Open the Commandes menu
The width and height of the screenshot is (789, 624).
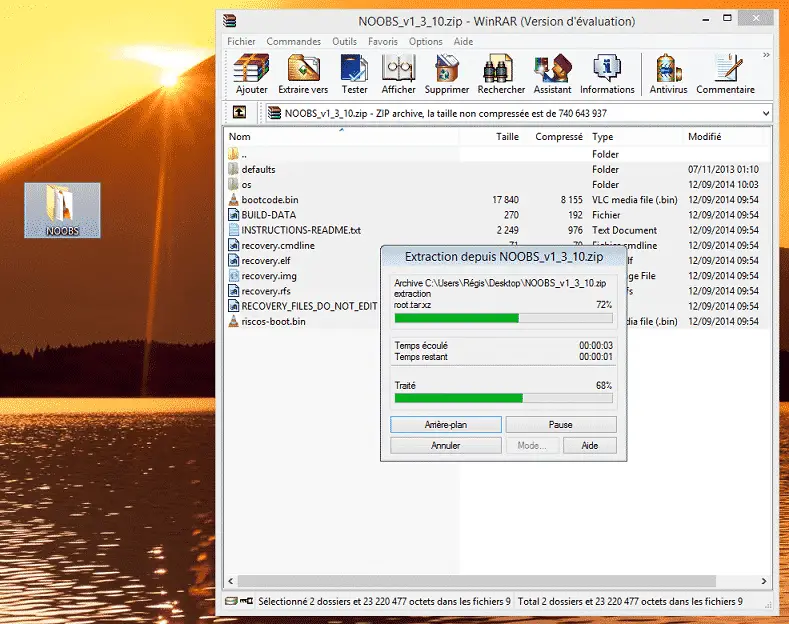coord(293,41)
